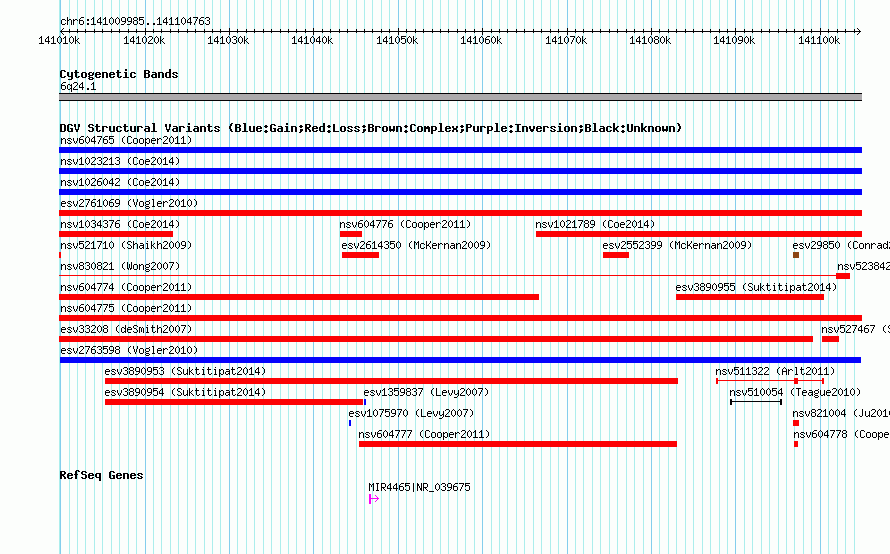This screenshot has height=554, width=890.
Task: Select the Cytogenetic Bands track title
Action: click(119, 74)
